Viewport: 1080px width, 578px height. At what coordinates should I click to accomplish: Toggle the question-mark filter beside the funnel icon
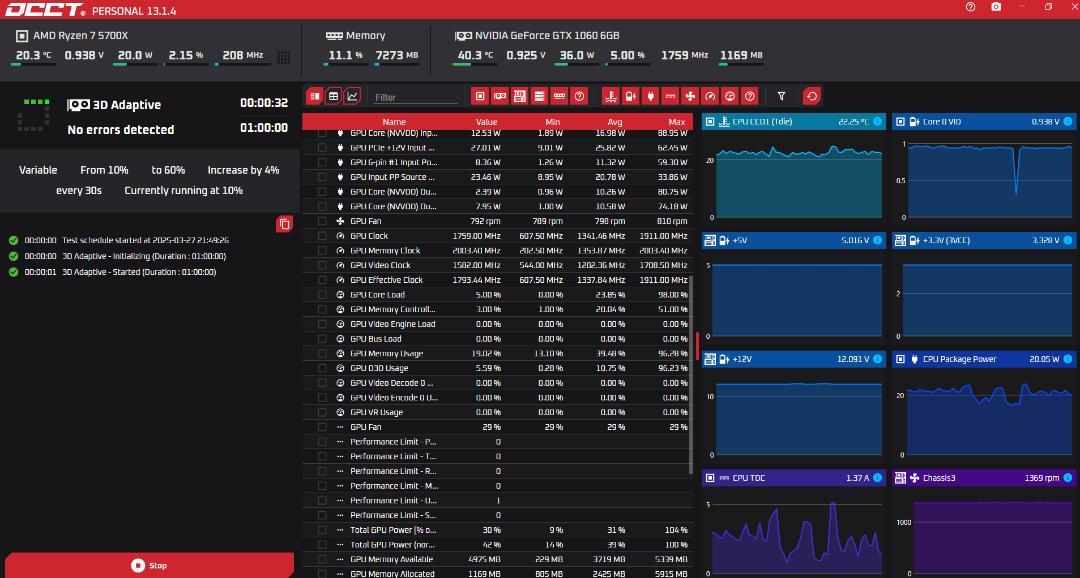[750, 96]
